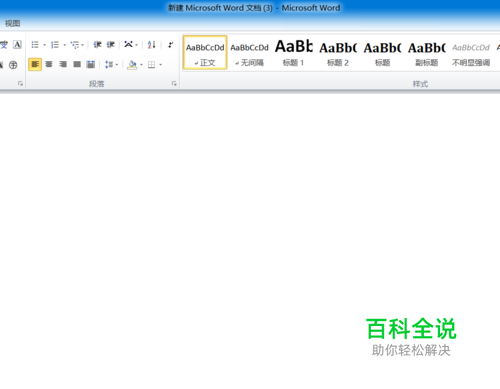
Task: Click the multilevel list icon
Action: point(75,45)
